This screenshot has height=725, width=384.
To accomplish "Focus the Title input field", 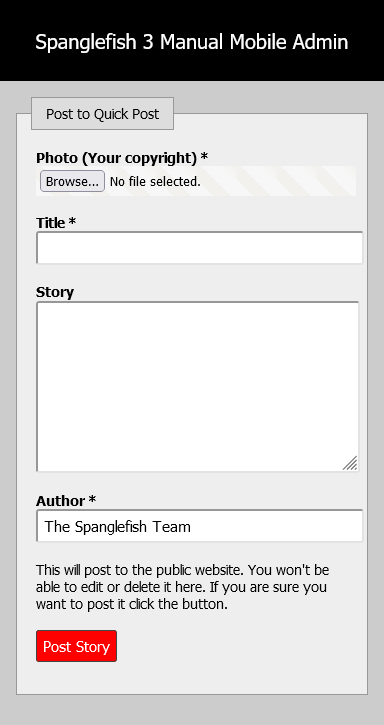I will click(x=199, y=248).
